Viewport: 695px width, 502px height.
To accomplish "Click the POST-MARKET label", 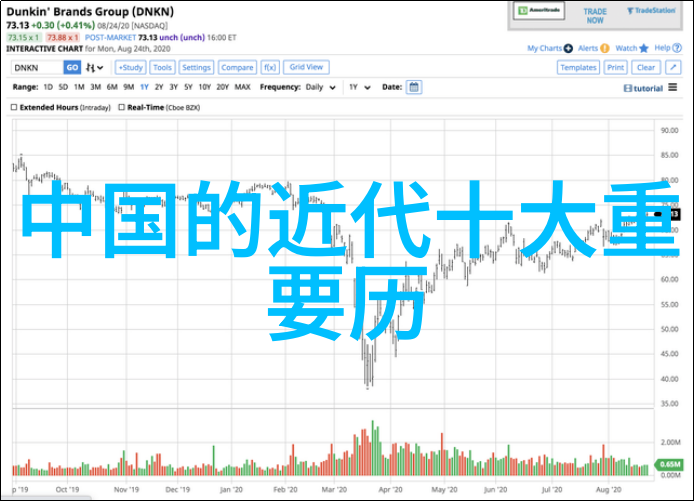I will (110, 38).
